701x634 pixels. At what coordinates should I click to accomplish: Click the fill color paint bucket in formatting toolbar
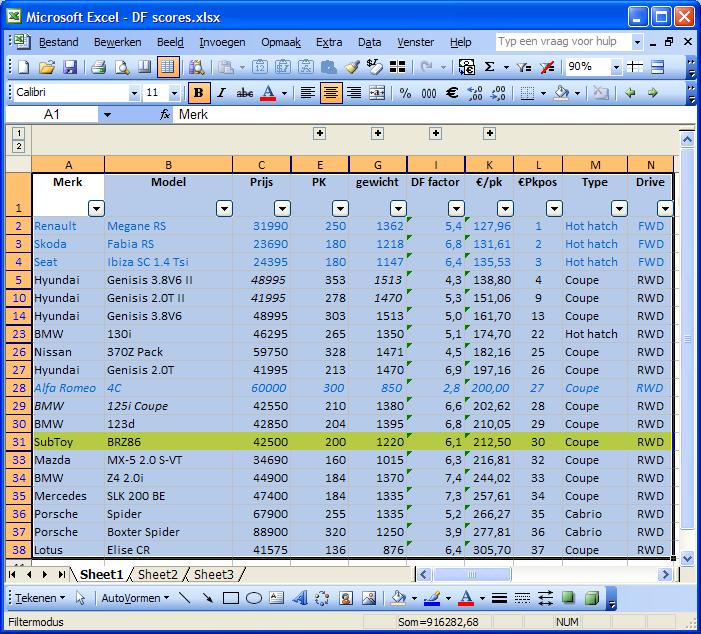[x=561, y=93]
